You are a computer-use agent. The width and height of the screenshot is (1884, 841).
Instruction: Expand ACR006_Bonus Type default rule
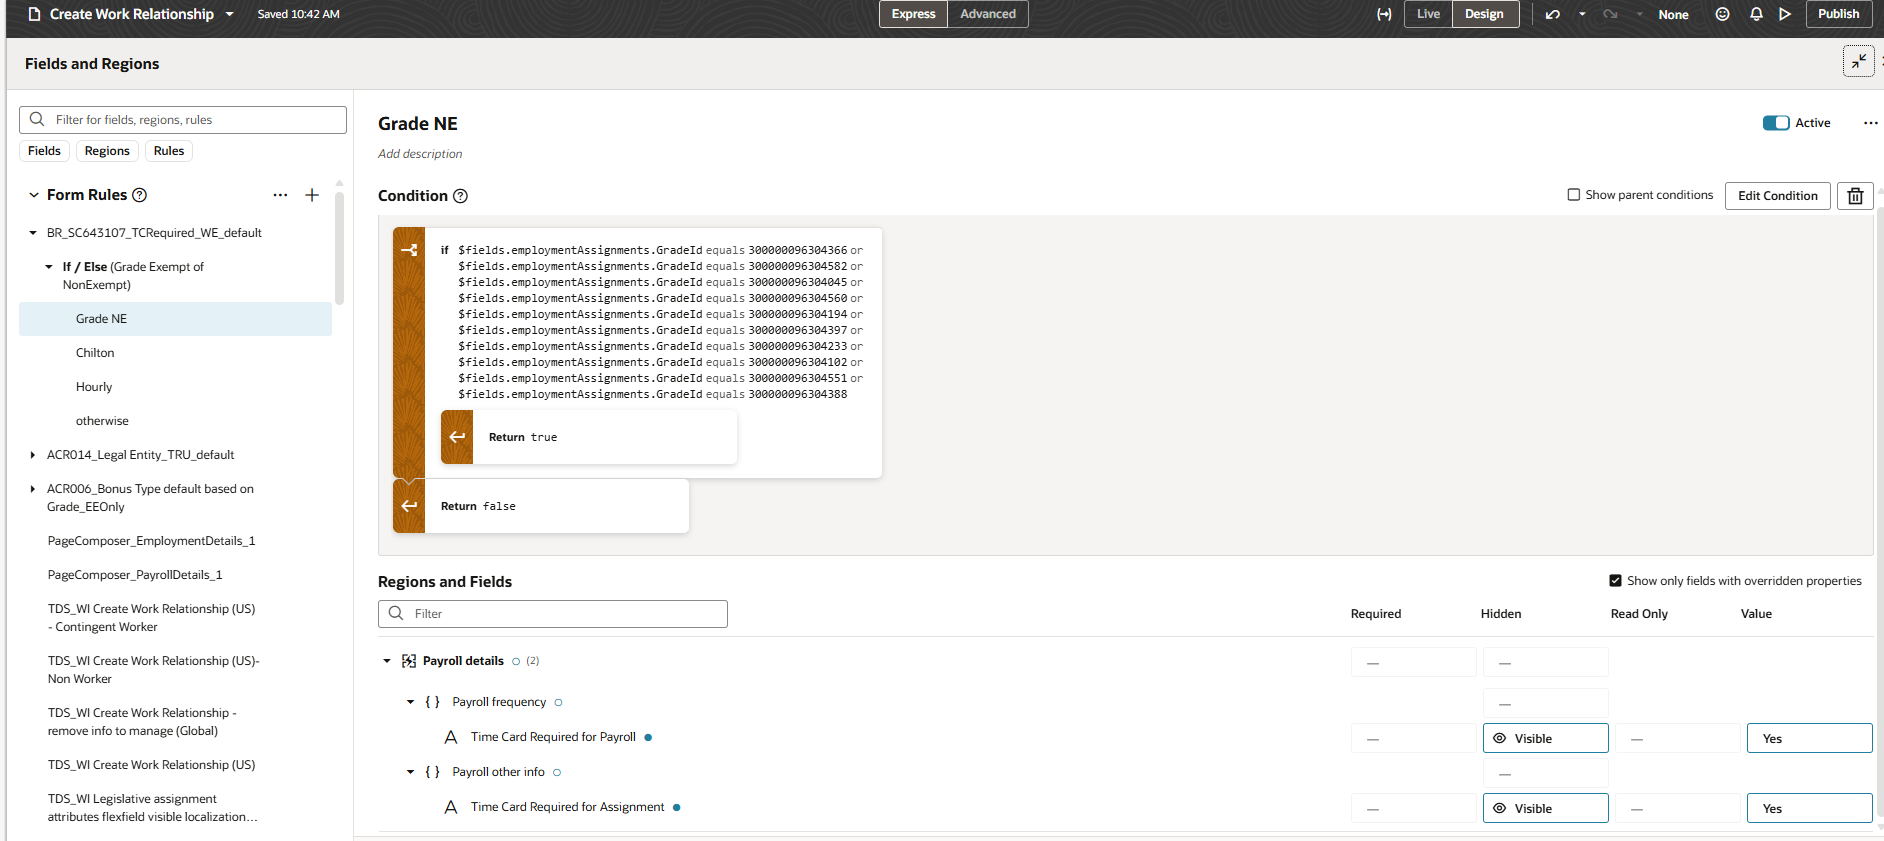pos(33,489)
